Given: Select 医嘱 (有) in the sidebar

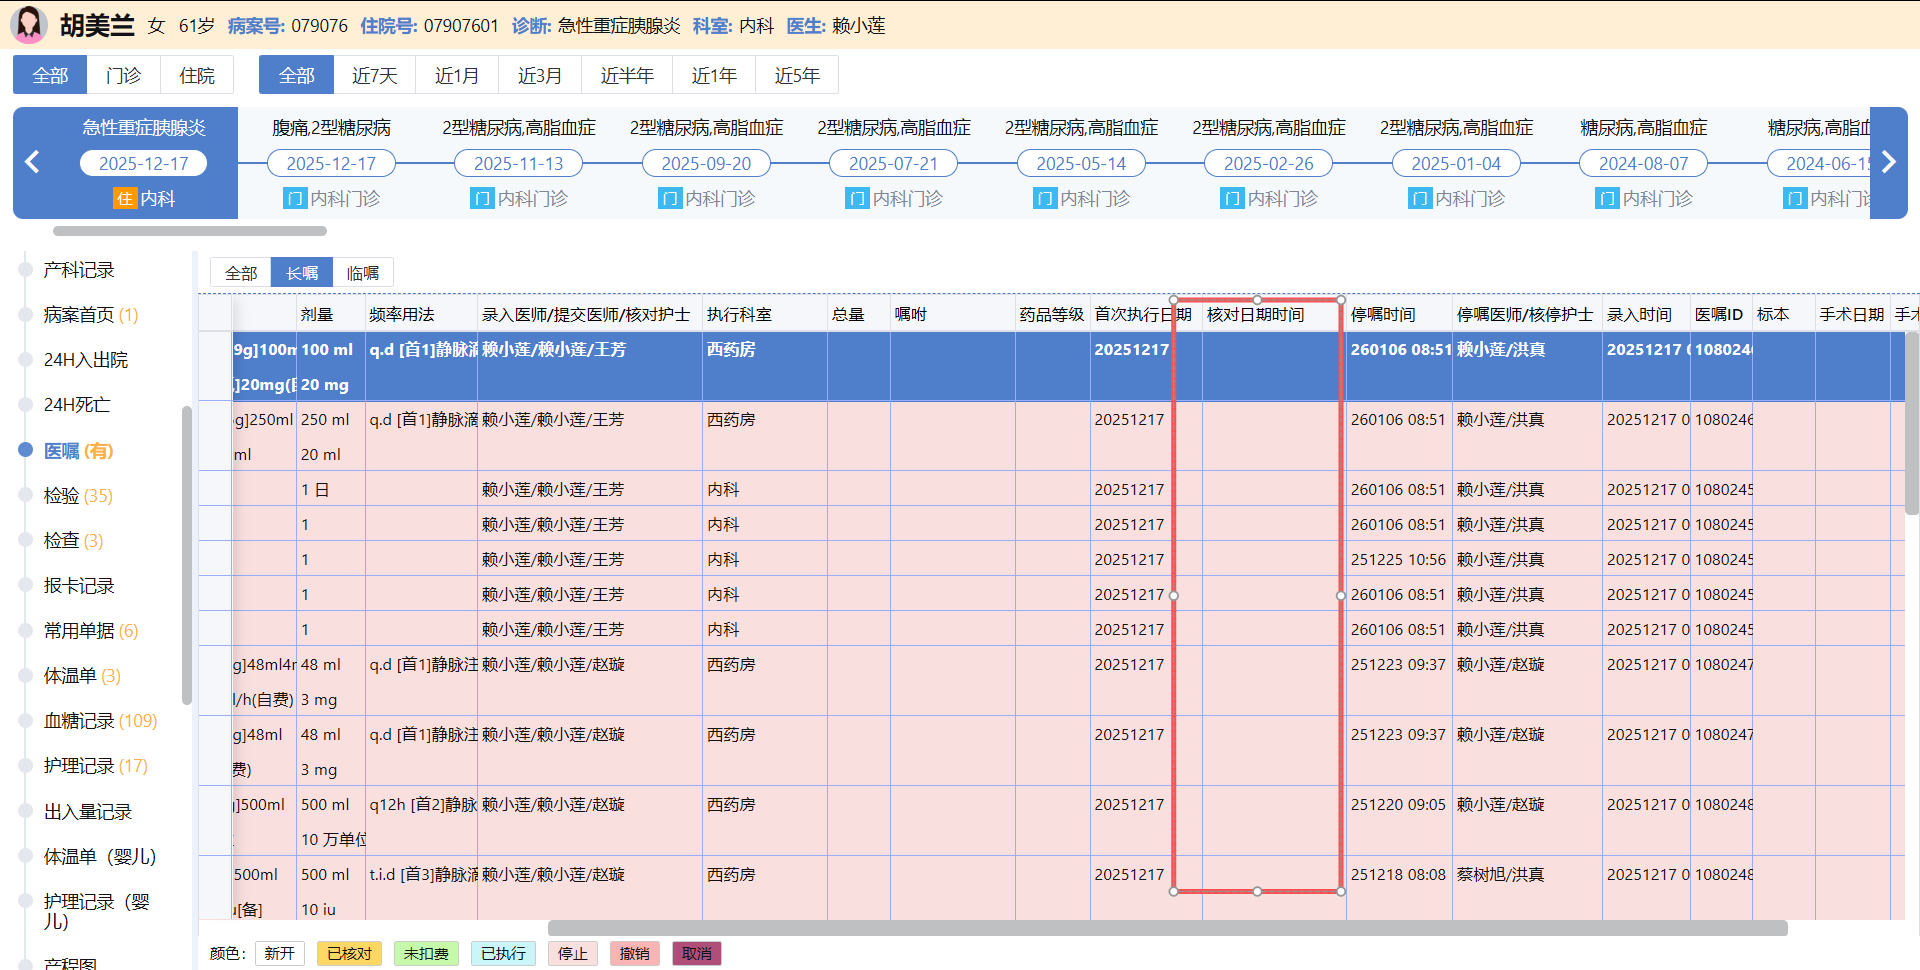Looking at the screenshot, I should [x=78, y=451].
